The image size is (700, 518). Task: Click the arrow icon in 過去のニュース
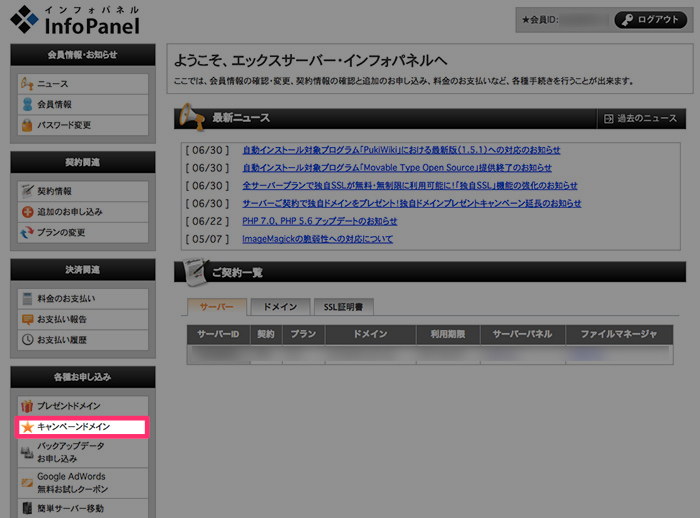(x=608, y=118)
